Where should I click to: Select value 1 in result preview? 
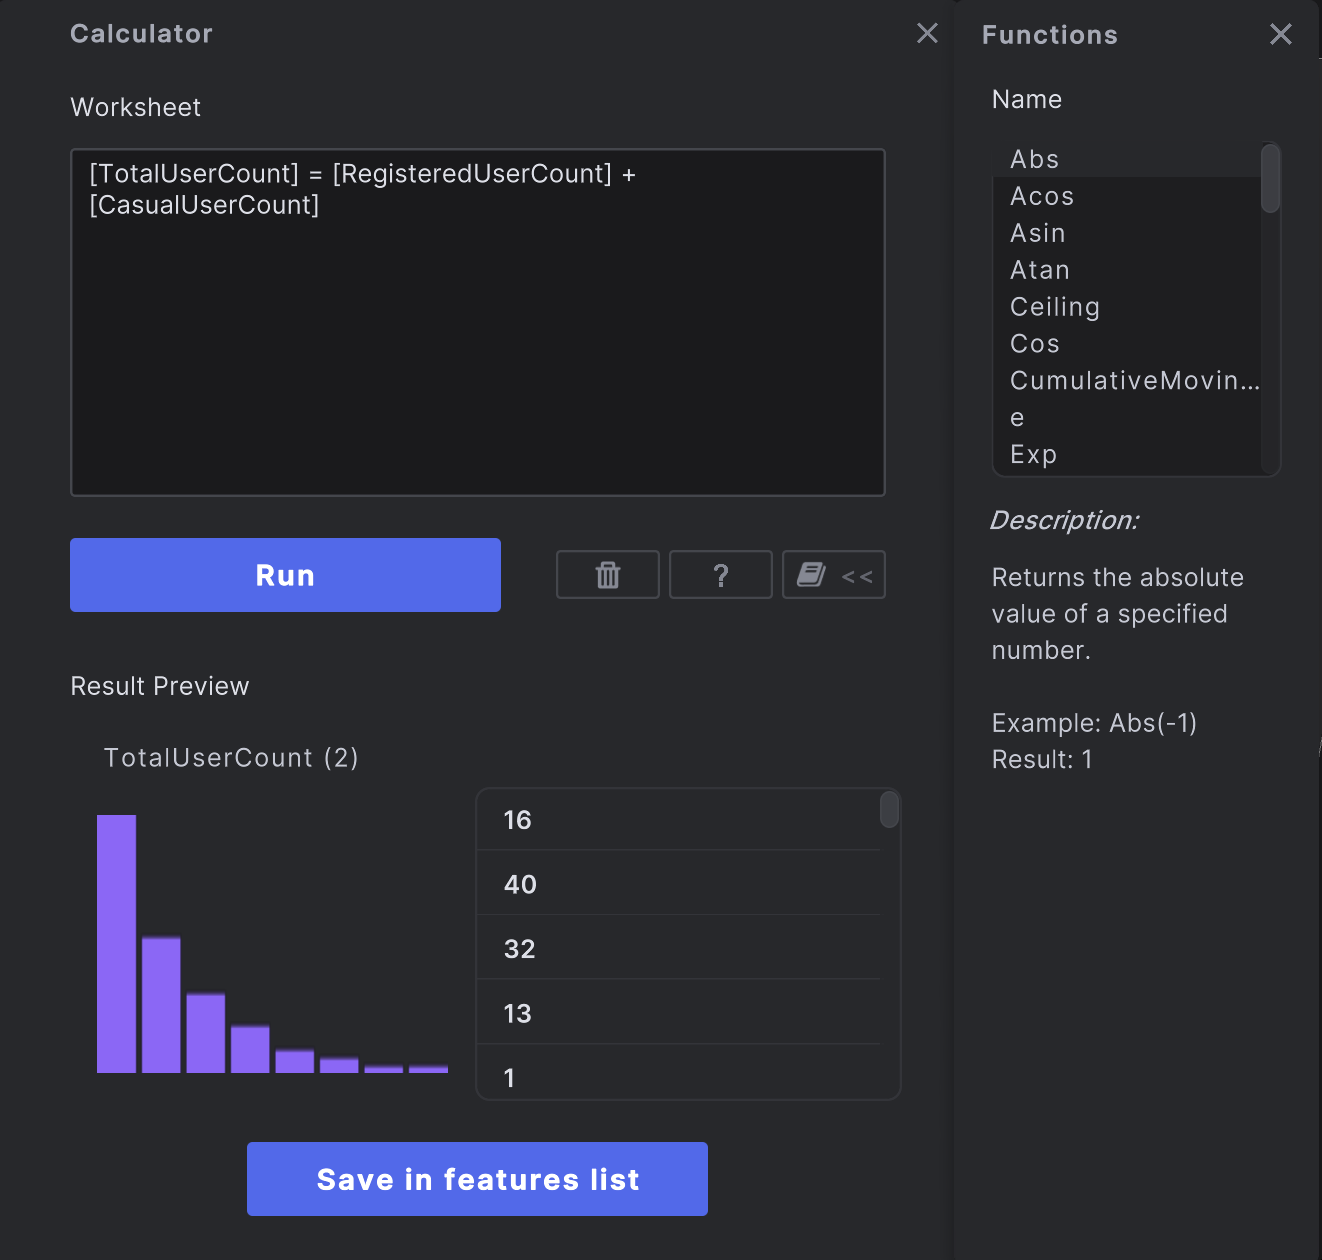(678, 1073)
